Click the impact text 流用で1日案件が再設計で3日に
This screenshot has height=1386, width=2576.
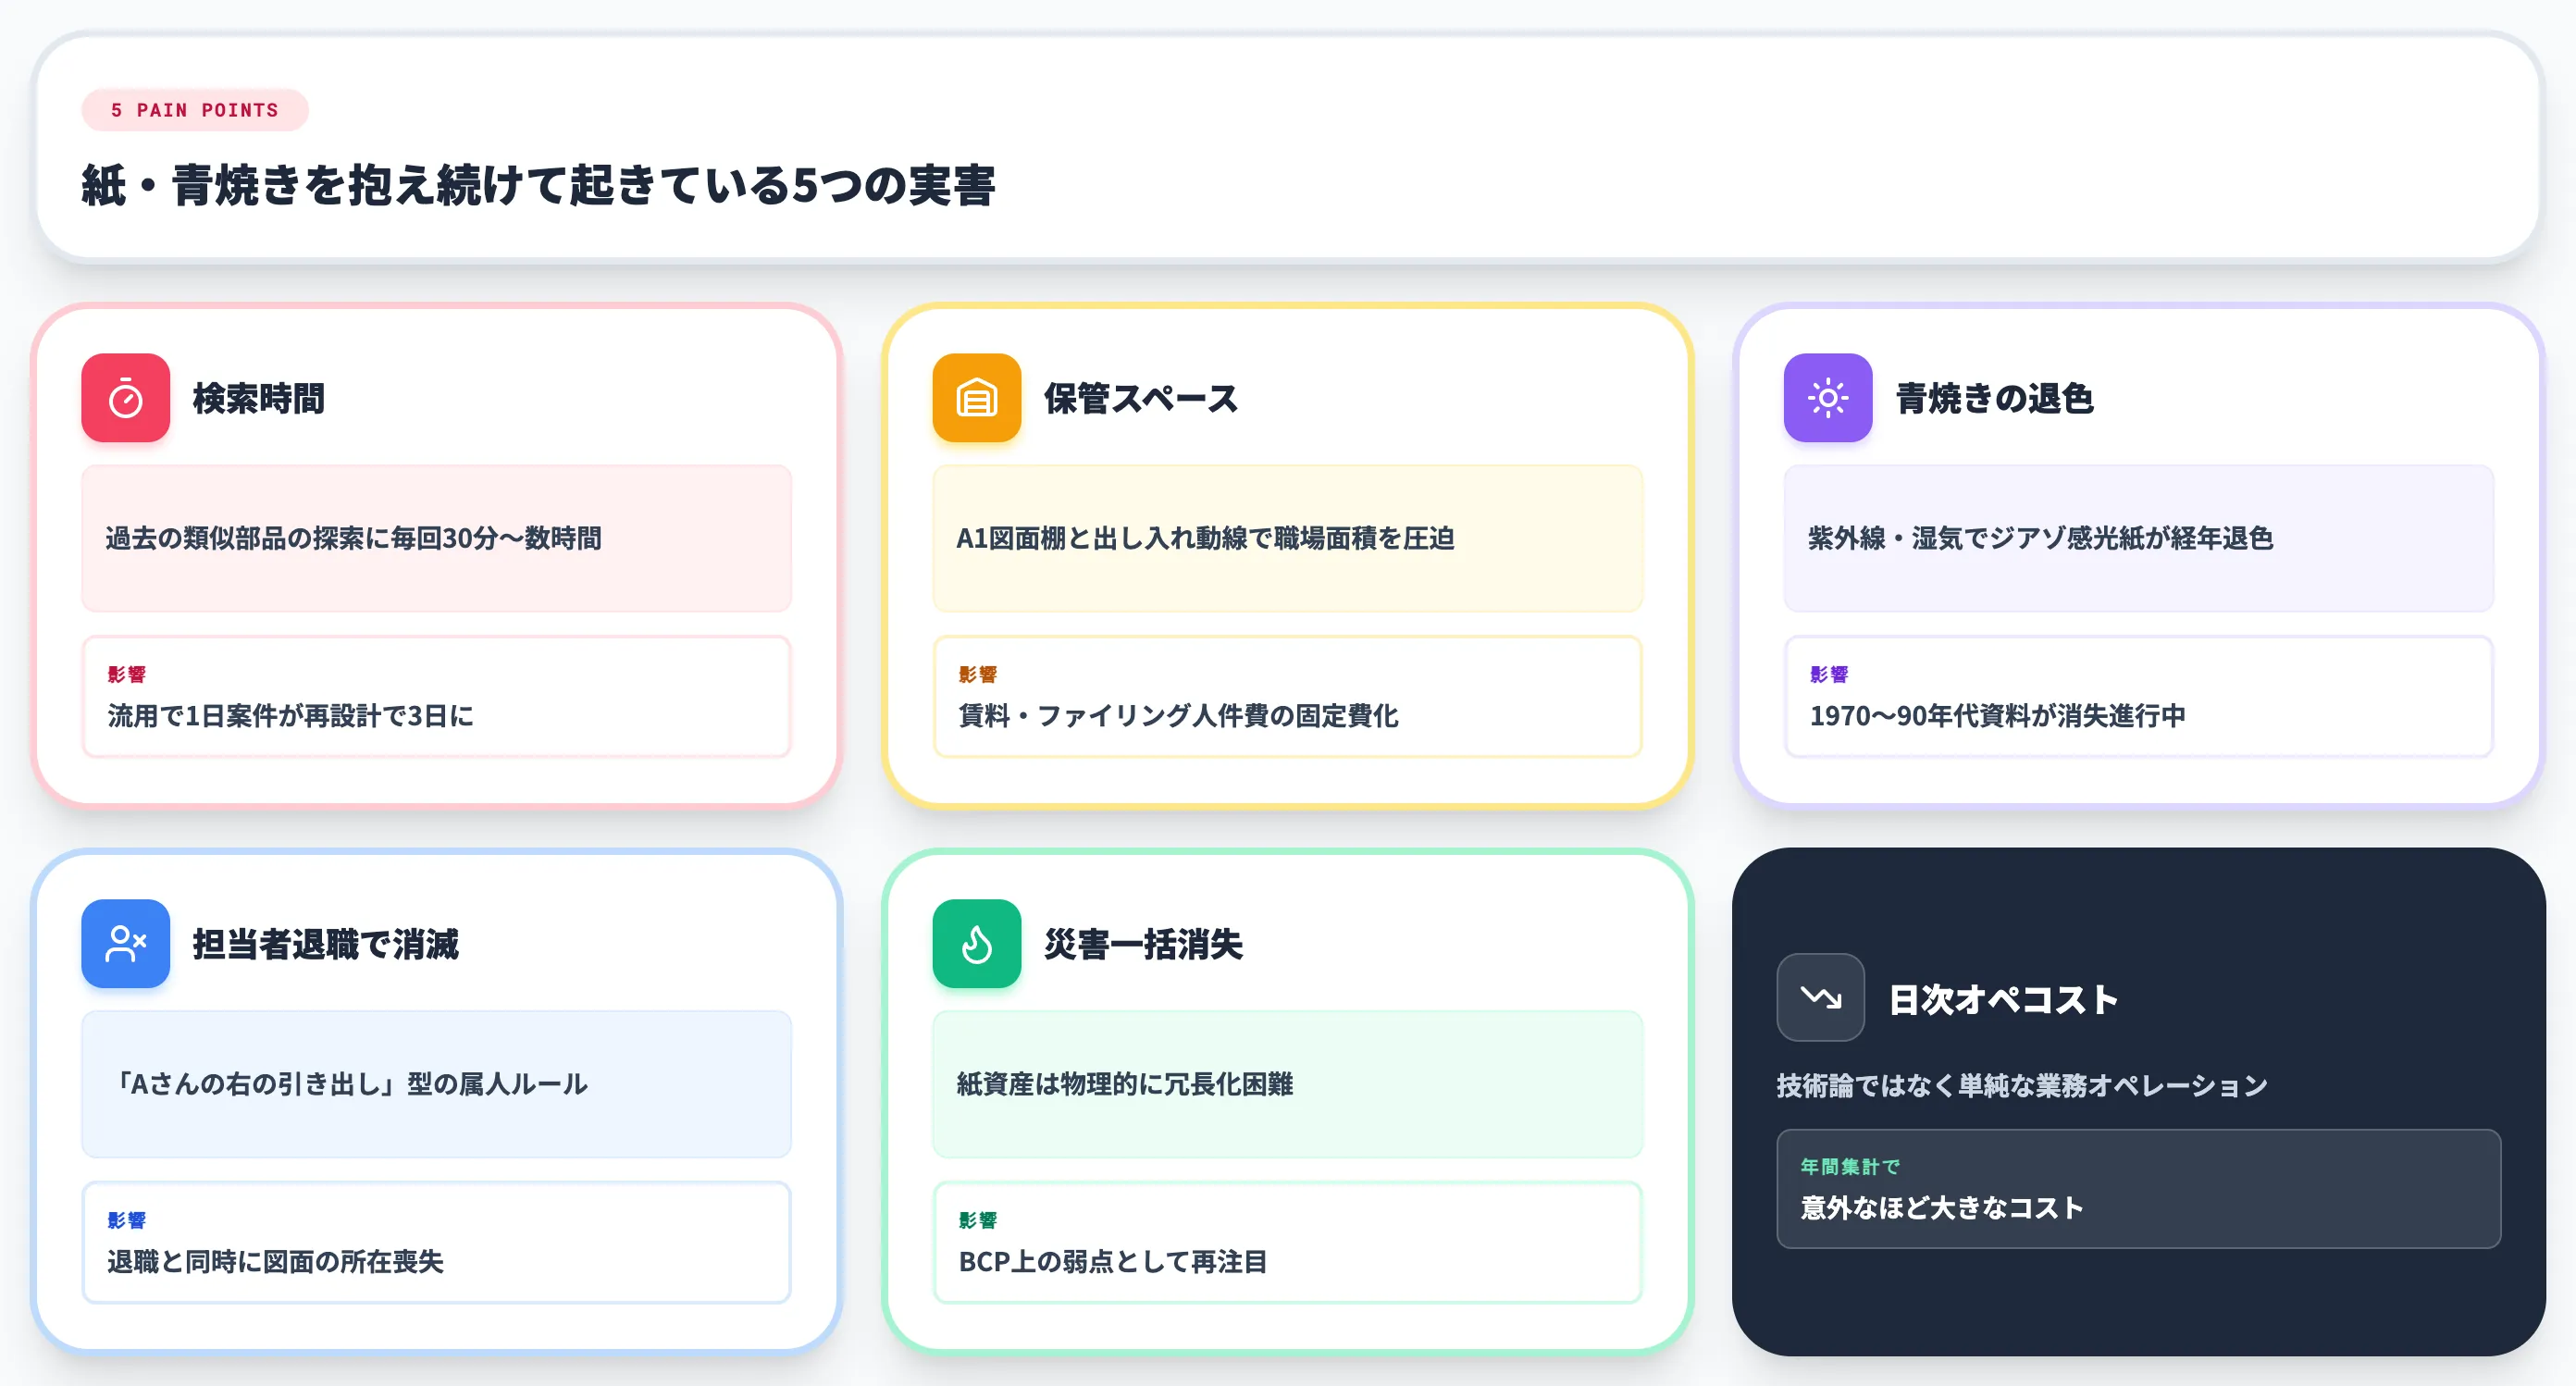click(x=291, y=716)
